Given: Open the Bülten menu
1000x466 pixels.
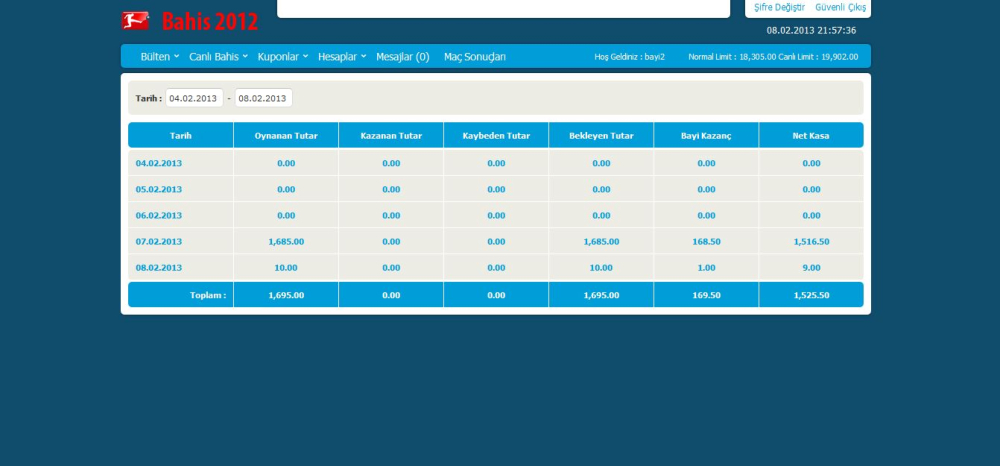Looking at the screenshot, I should click(x=155, y=57).
